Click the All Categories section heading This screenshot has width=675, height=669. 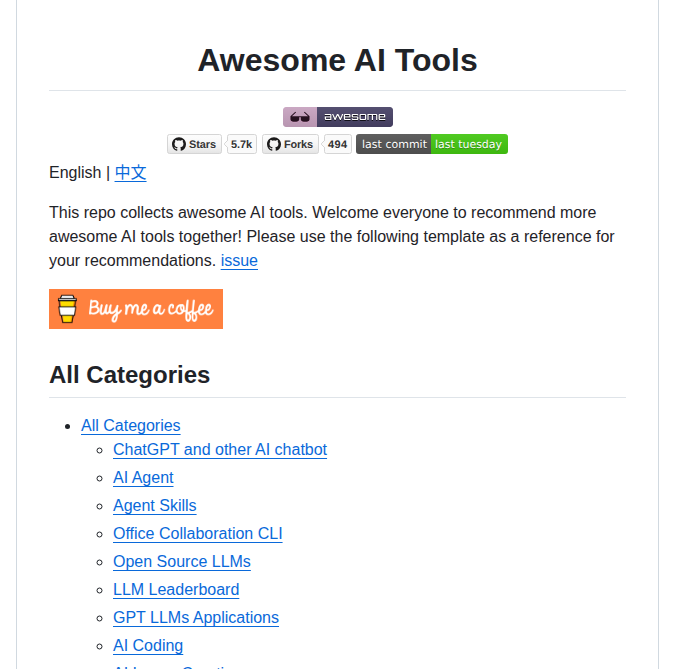pyautogui.click(x=130, y=375)
